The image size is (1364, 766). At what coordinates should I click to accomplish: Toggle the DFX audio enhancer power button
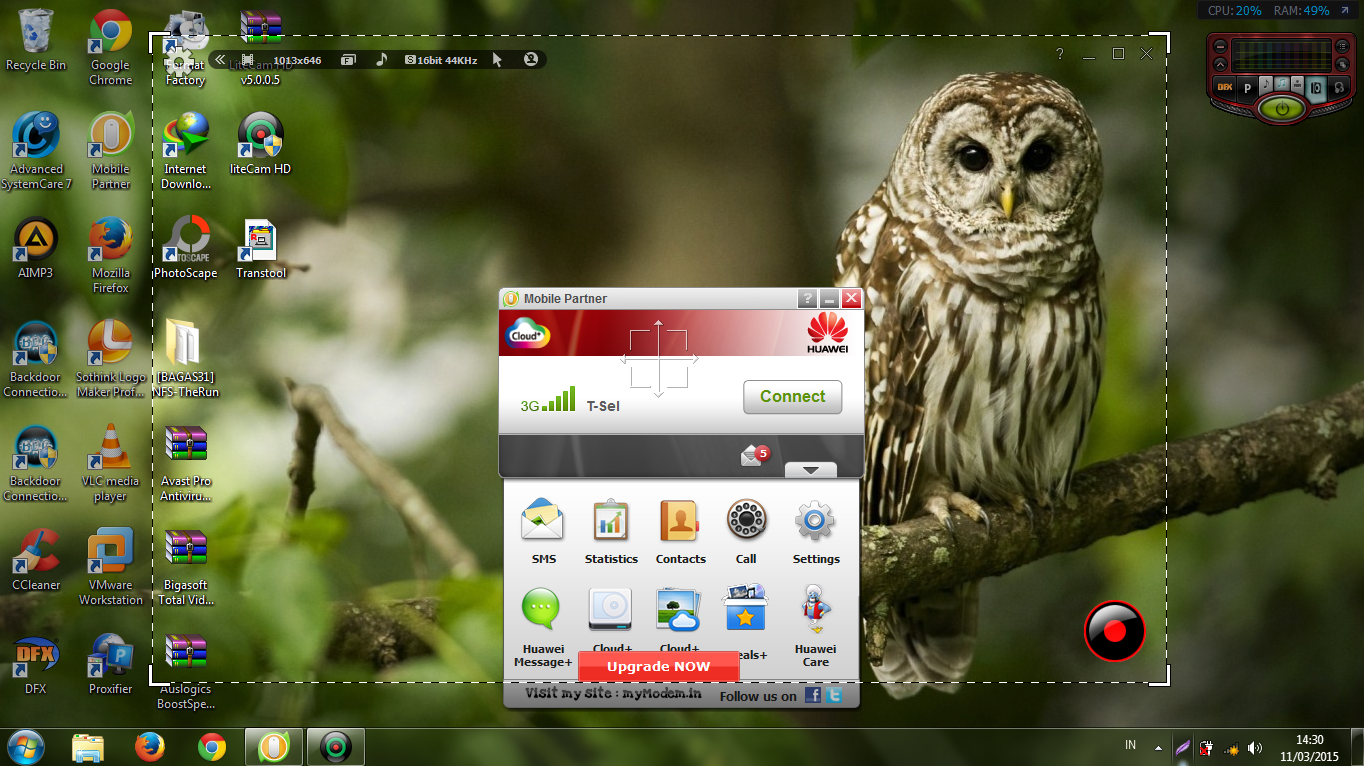click(1281, 110)
